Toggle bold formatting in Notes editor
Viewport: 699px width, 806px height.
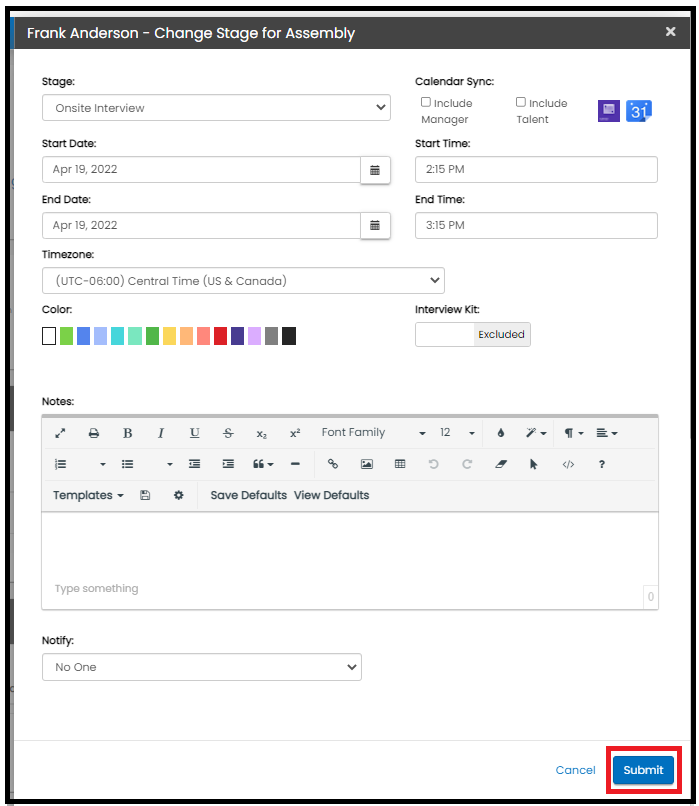click(127, 433)
